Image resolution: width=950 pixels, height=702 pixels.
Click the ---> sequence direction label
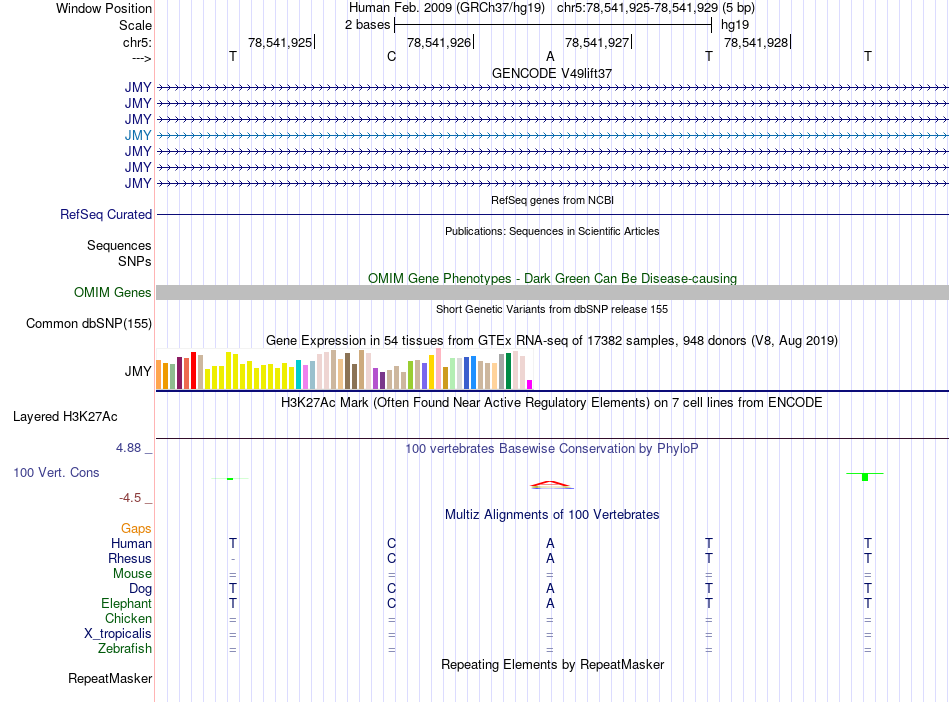tap(142, 58)
